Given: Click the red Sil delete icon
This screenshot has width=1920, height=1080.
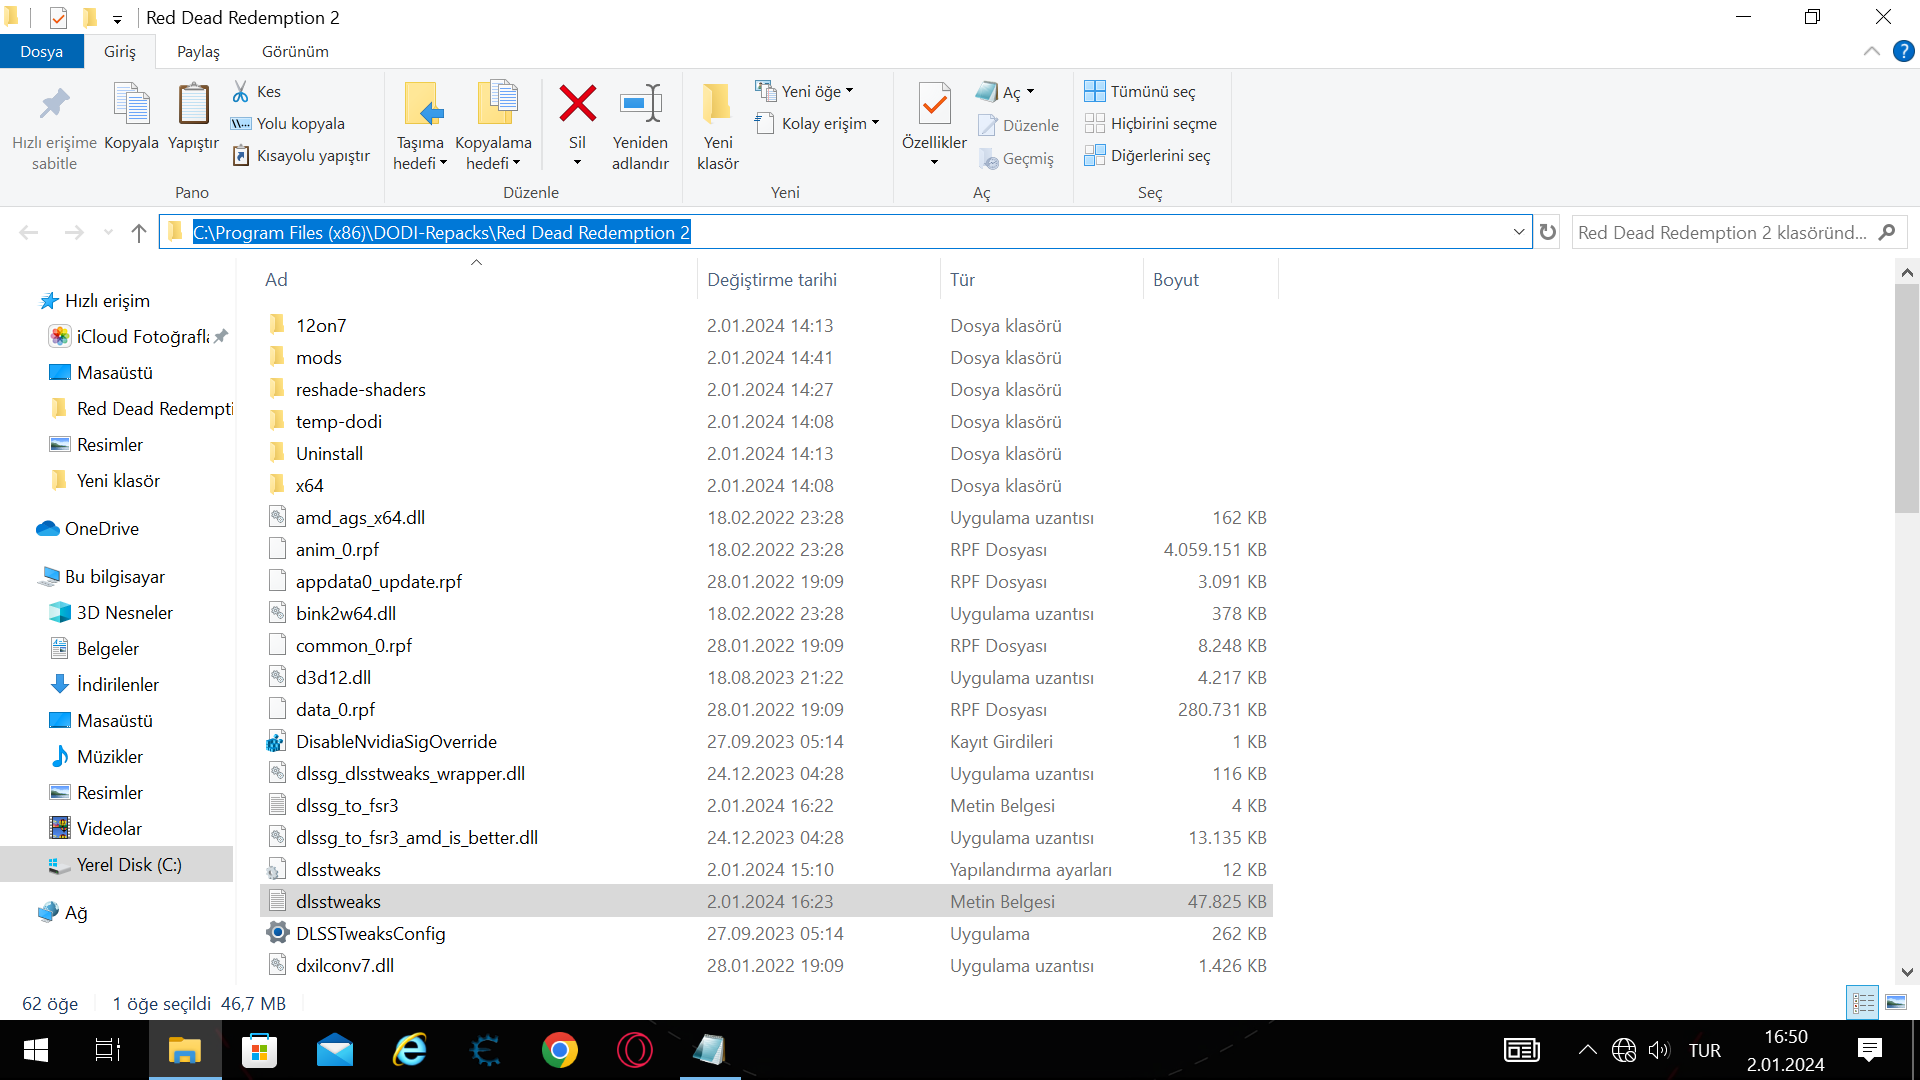Looking at the screenshot, I should (577, 104).
